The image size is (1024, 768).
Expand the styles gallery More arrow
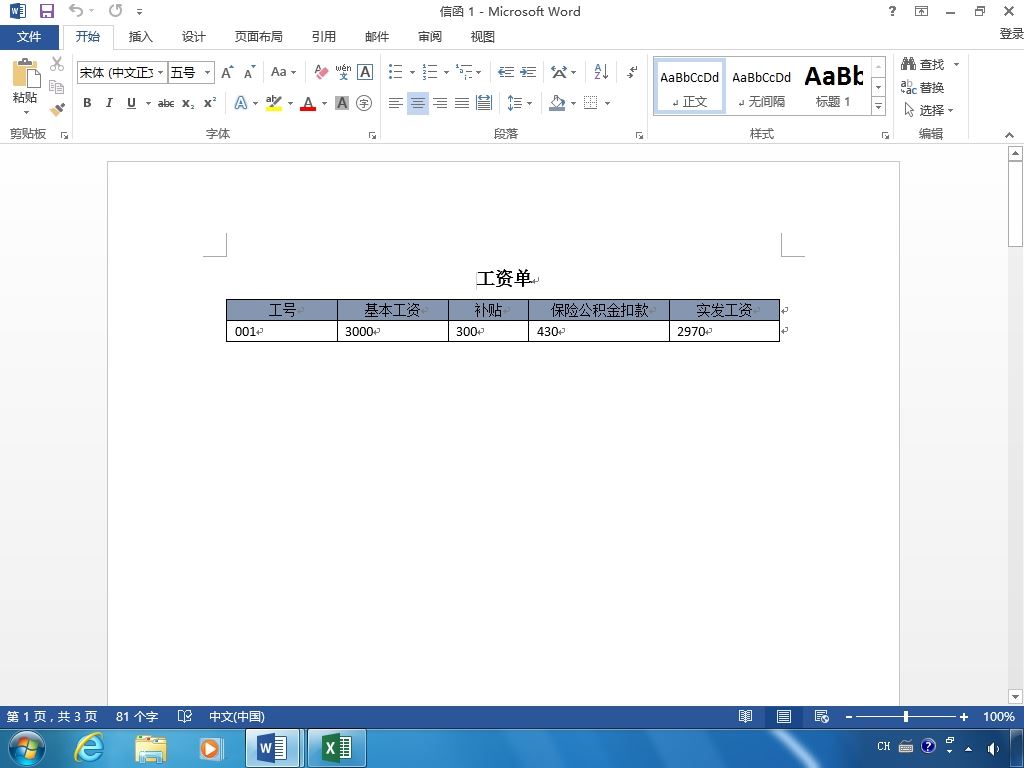point(878,106)
